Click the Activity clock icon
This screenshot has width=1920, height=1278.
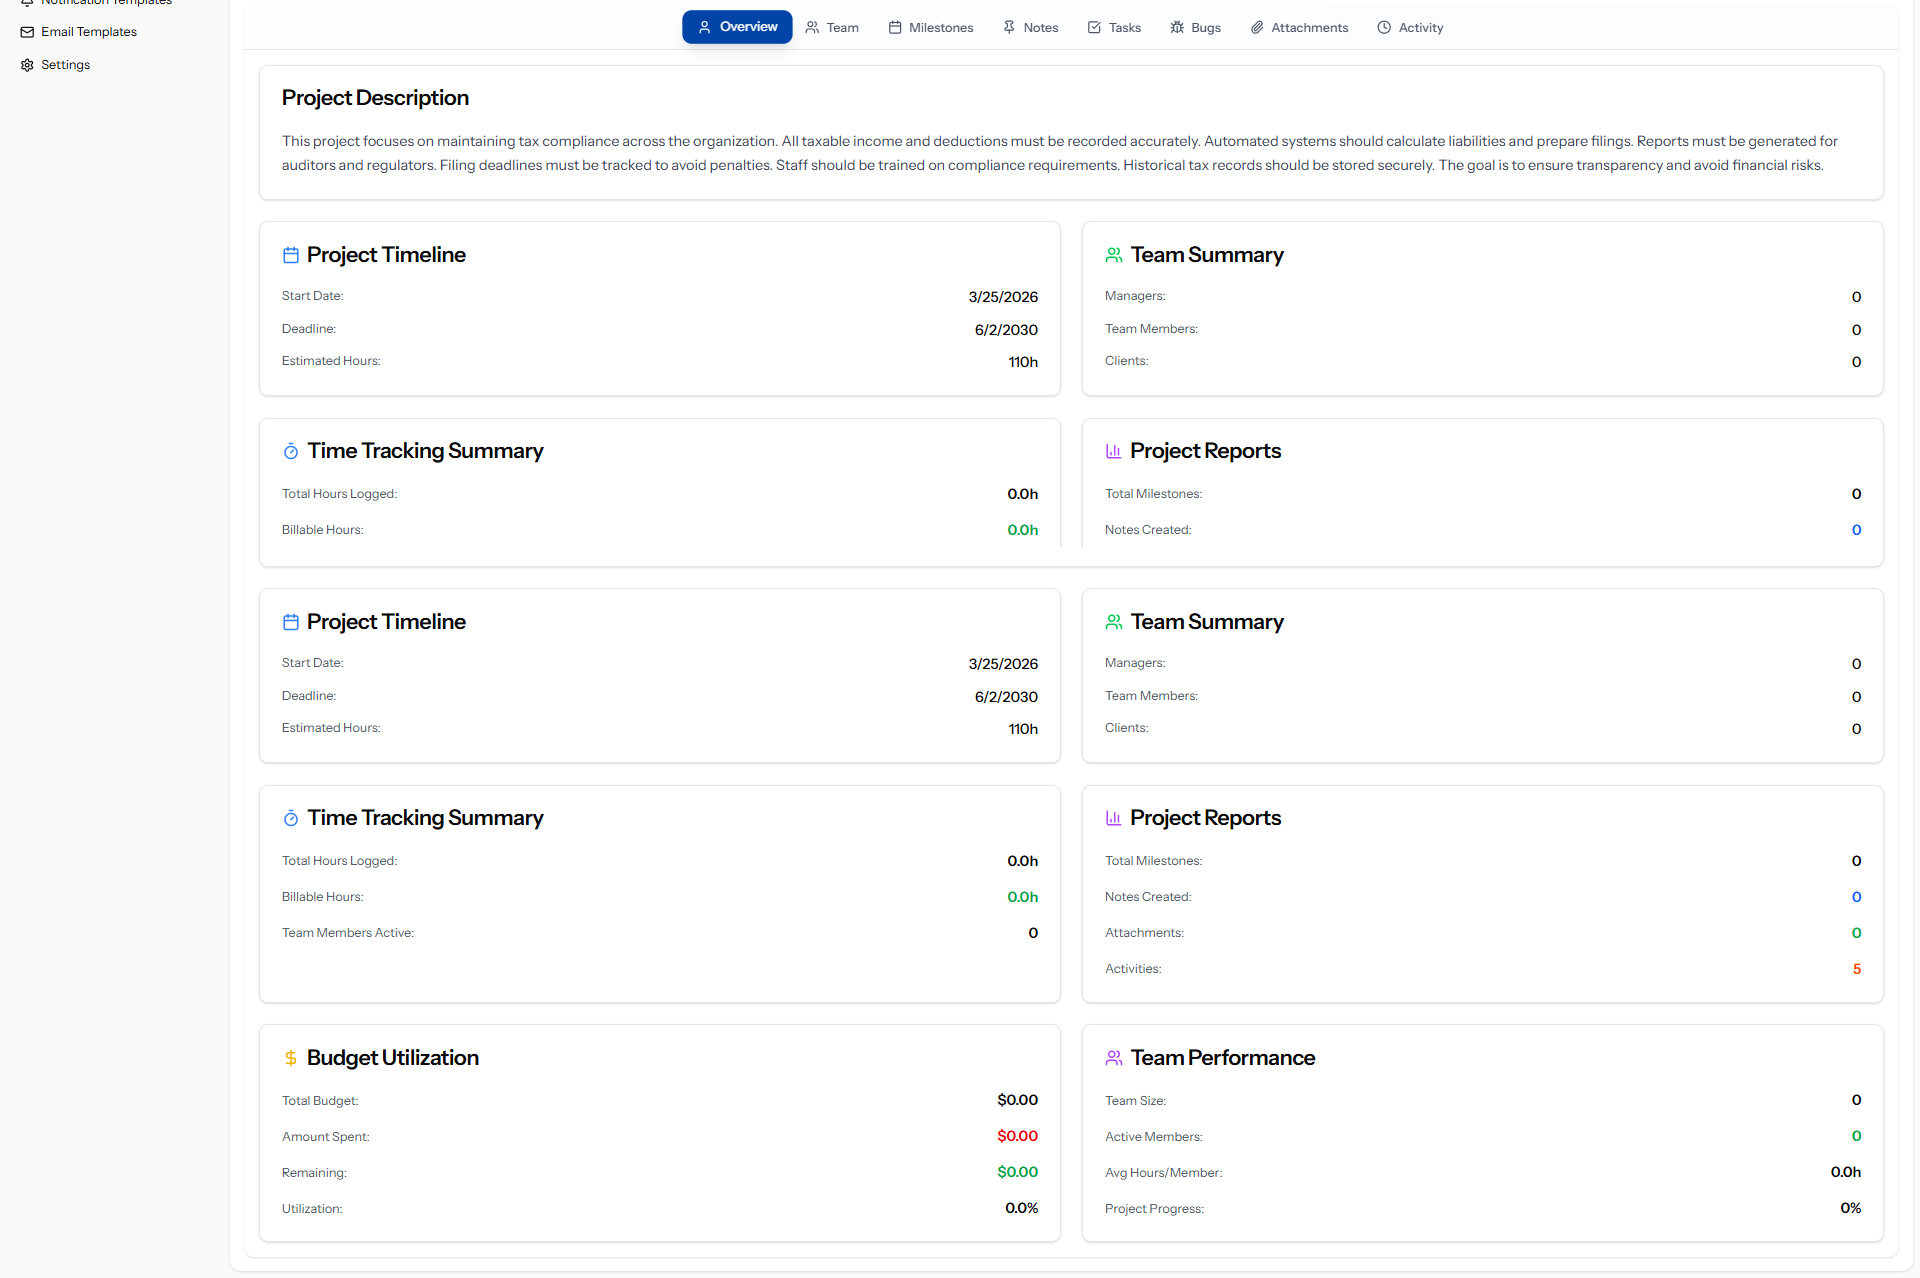coord(1384,28)
